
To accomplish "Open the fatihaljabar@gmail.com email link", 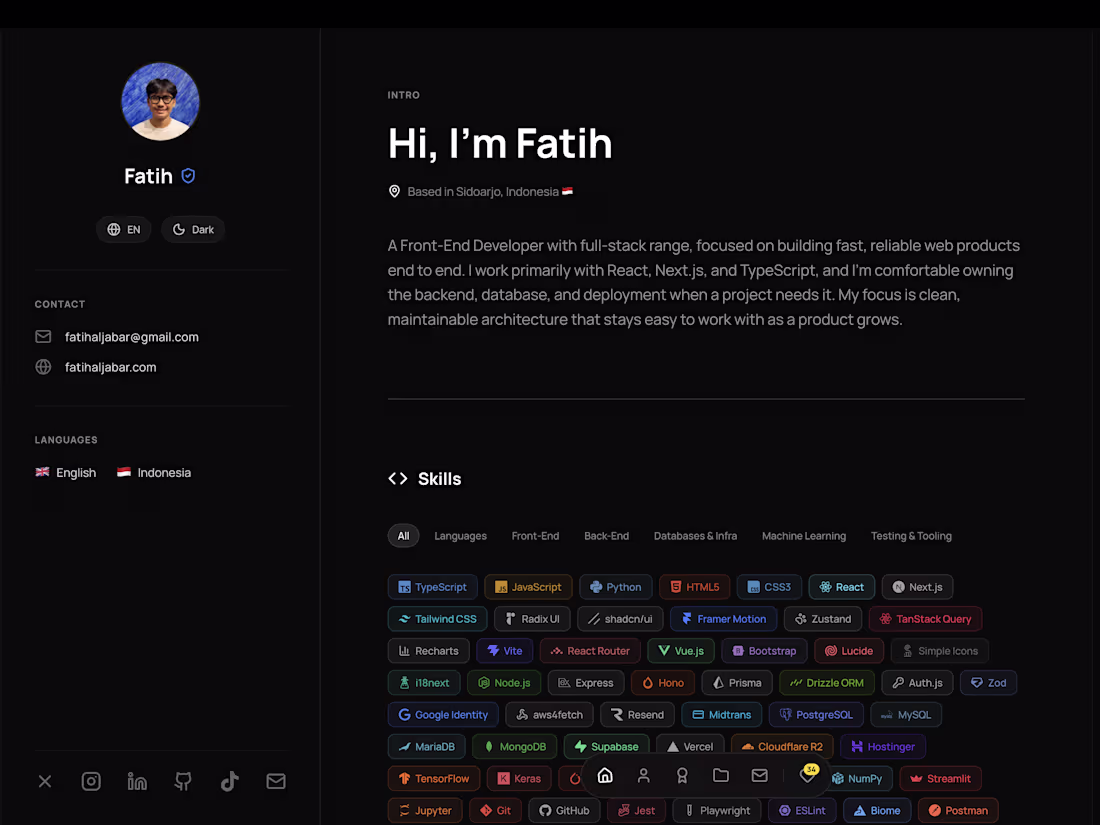I will 131,337.
